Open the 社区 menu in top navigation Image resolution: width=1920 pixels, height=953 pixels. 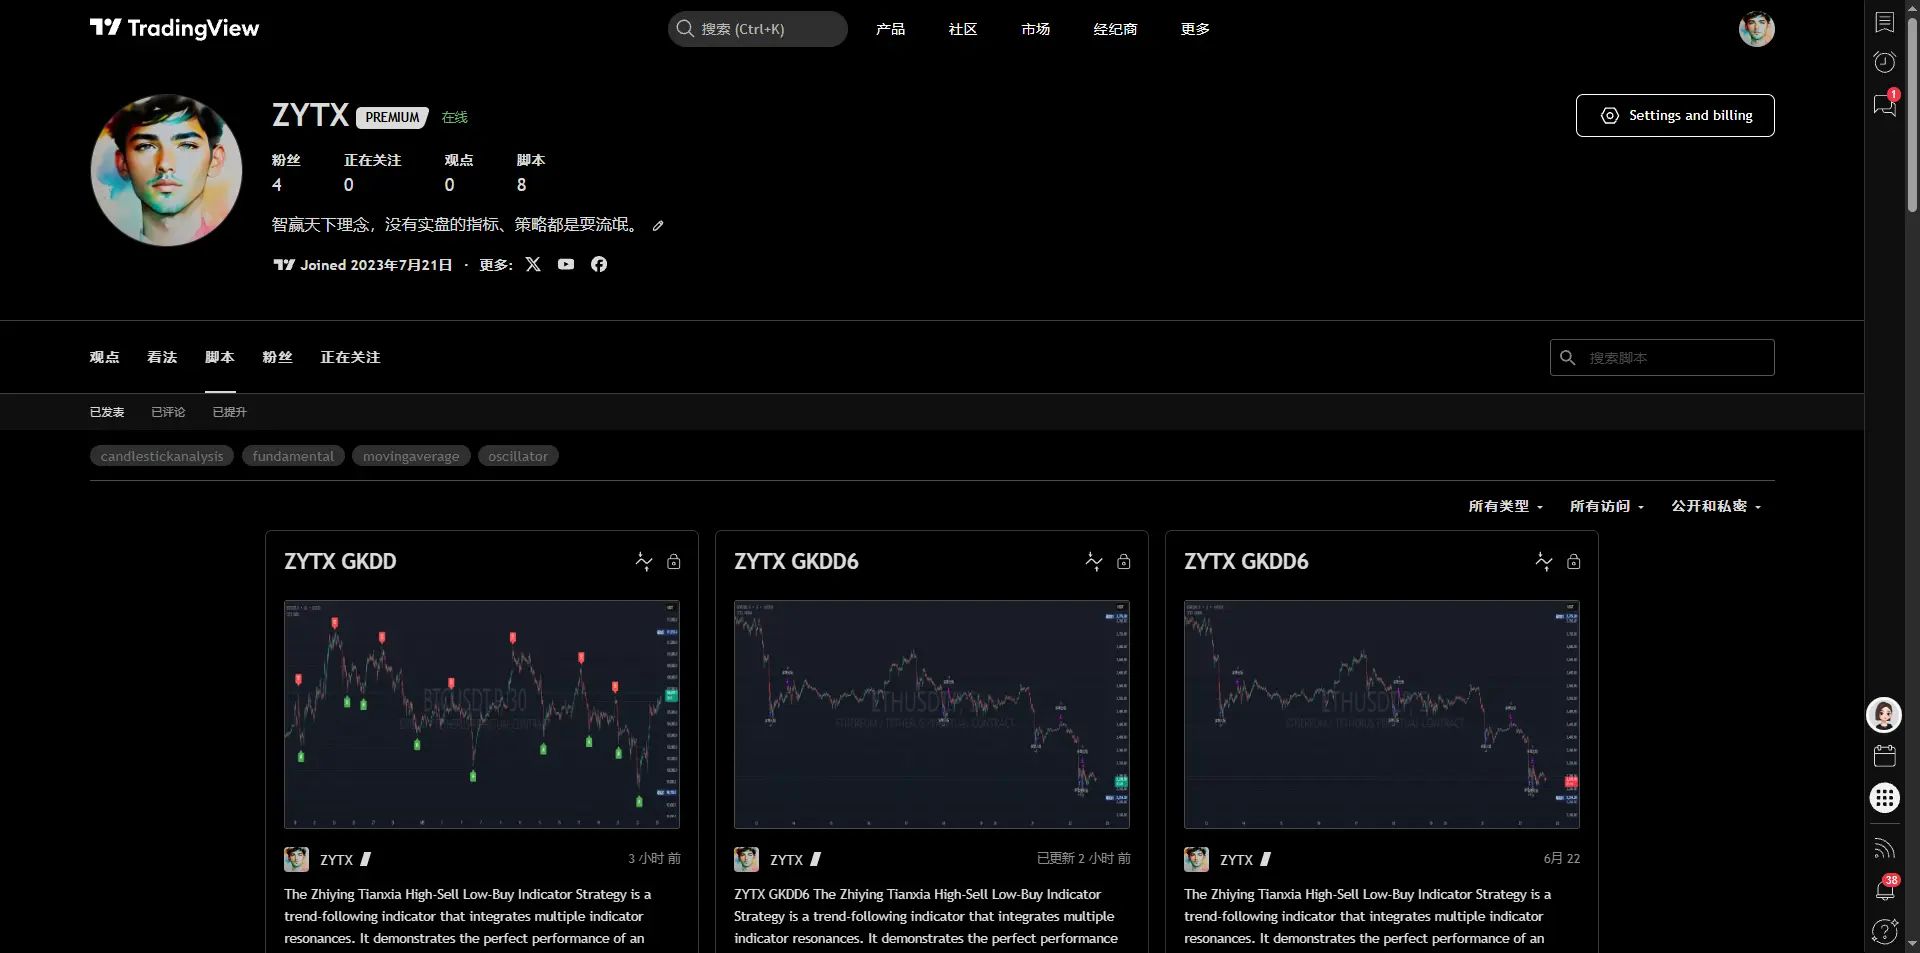click(963, 29)
